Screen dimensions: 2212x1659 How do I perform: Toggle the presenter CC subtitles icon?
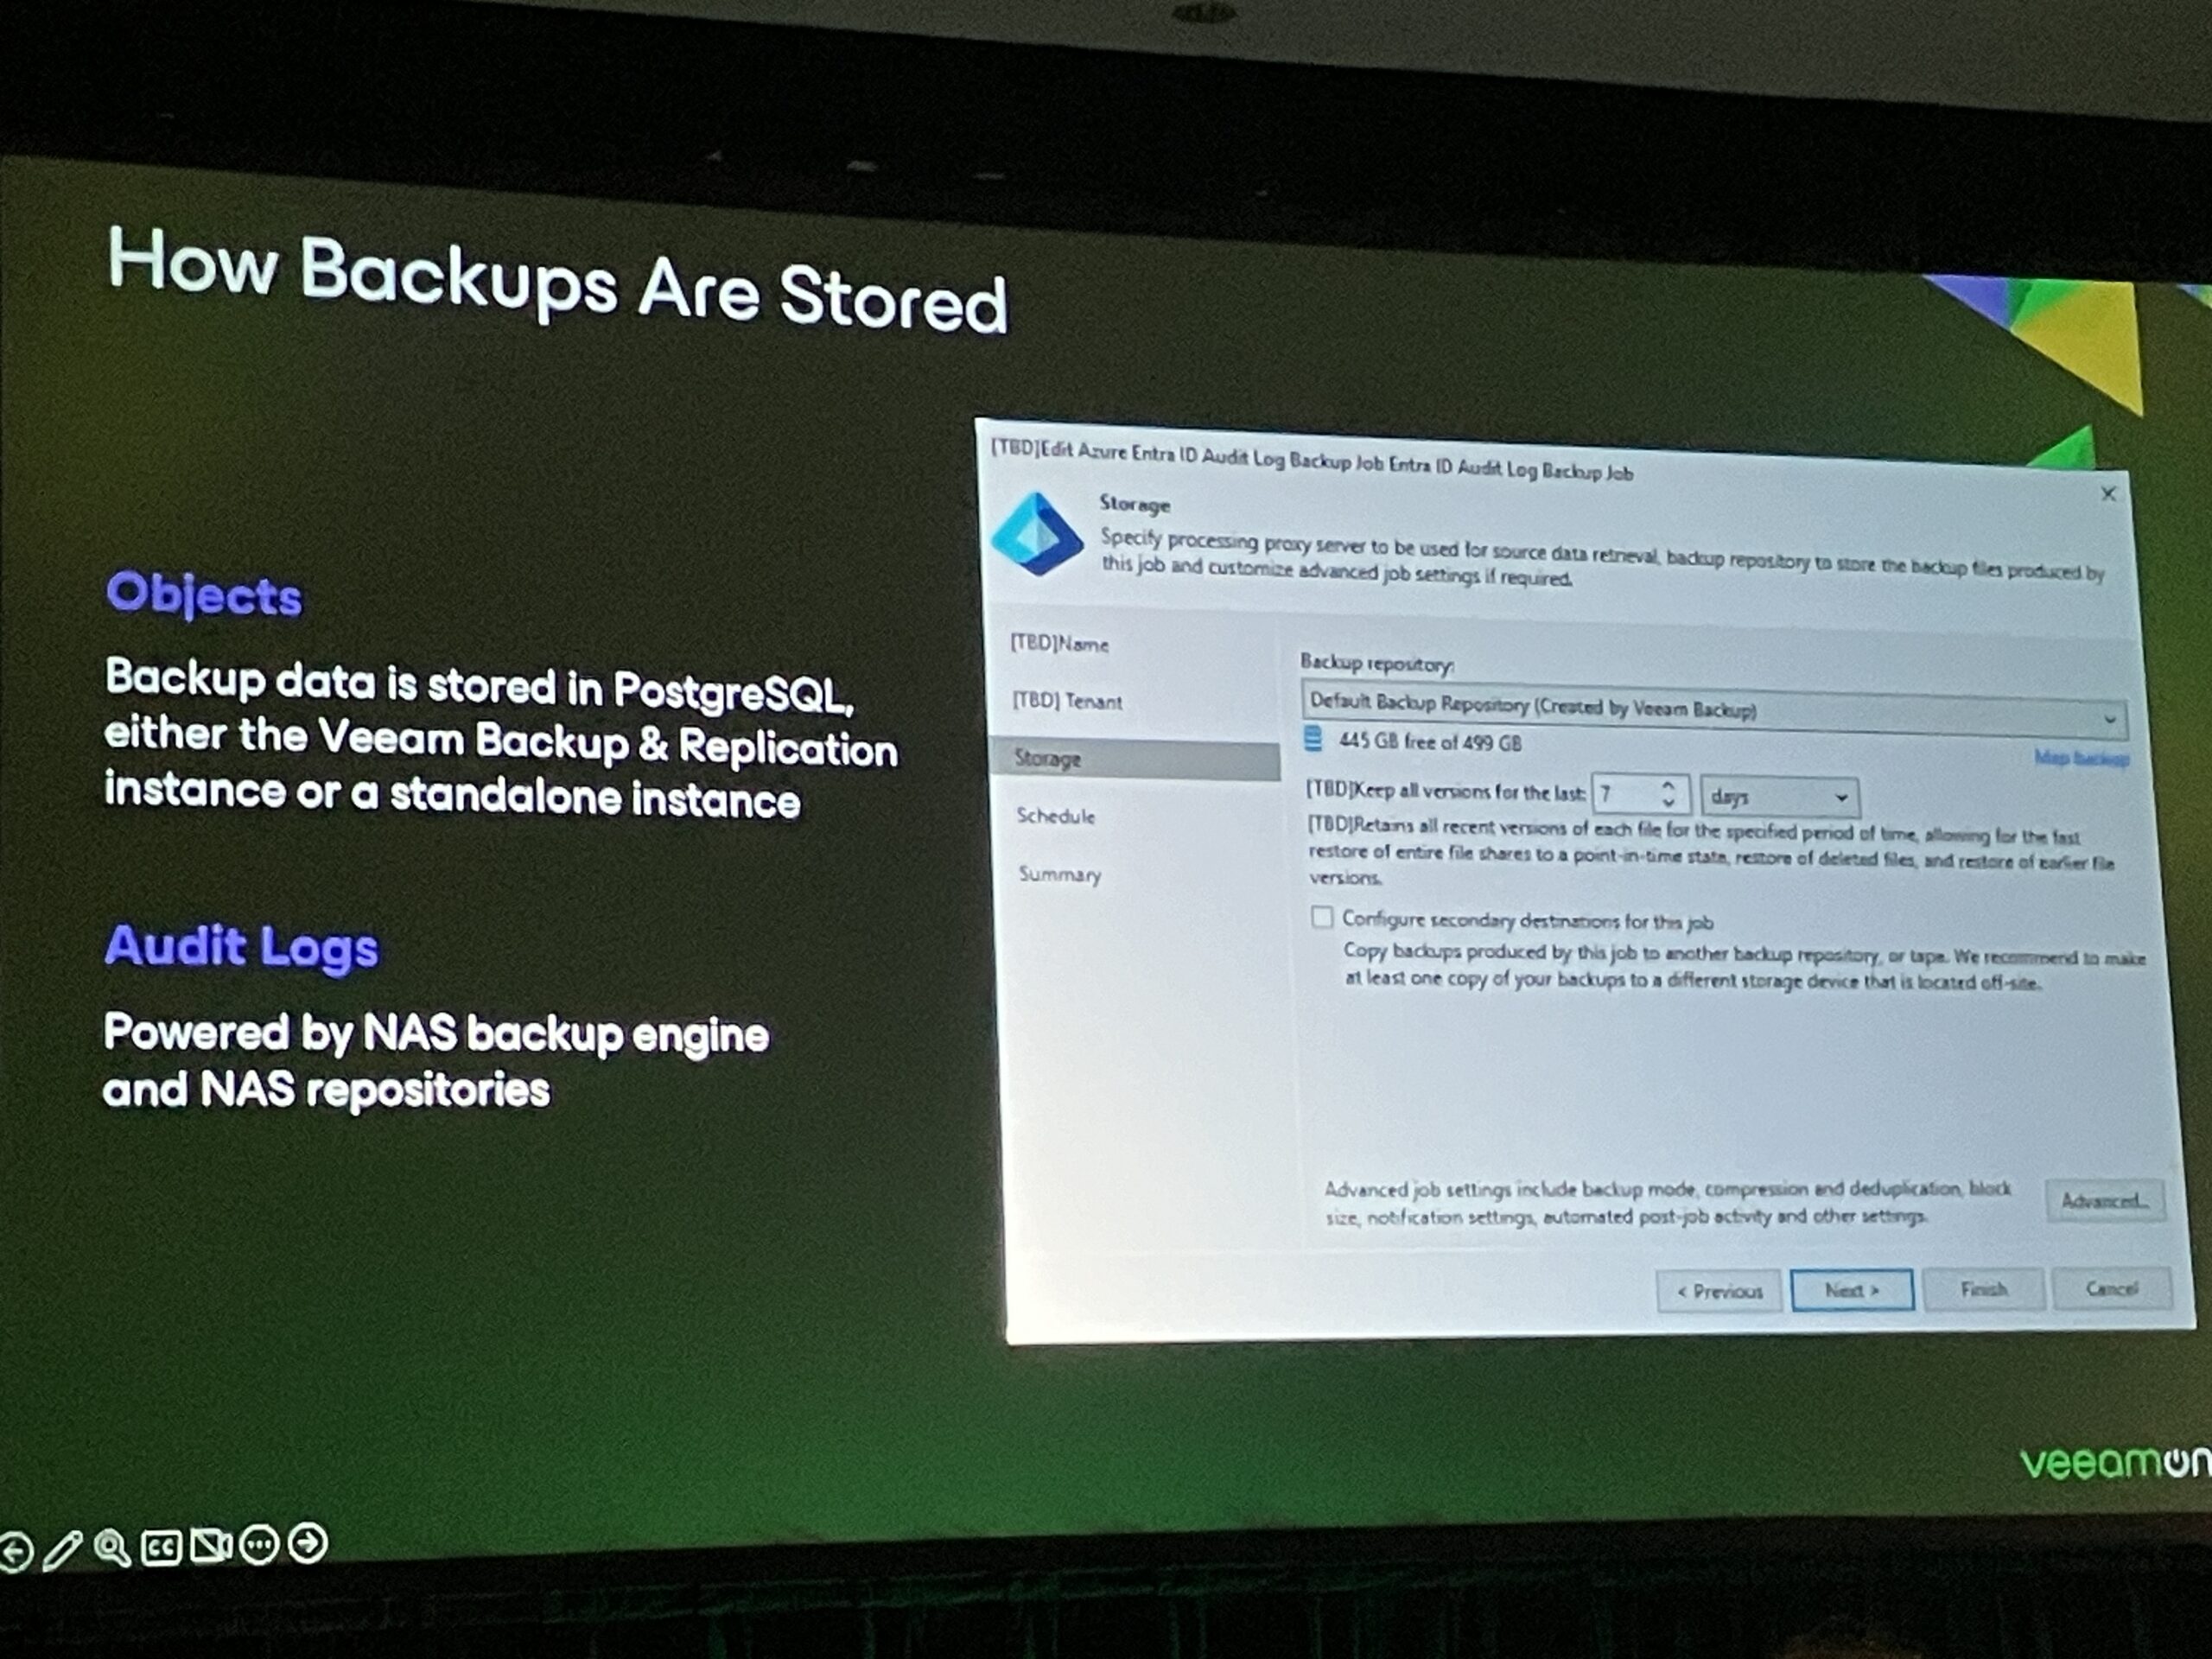(x=161, y=1548)
